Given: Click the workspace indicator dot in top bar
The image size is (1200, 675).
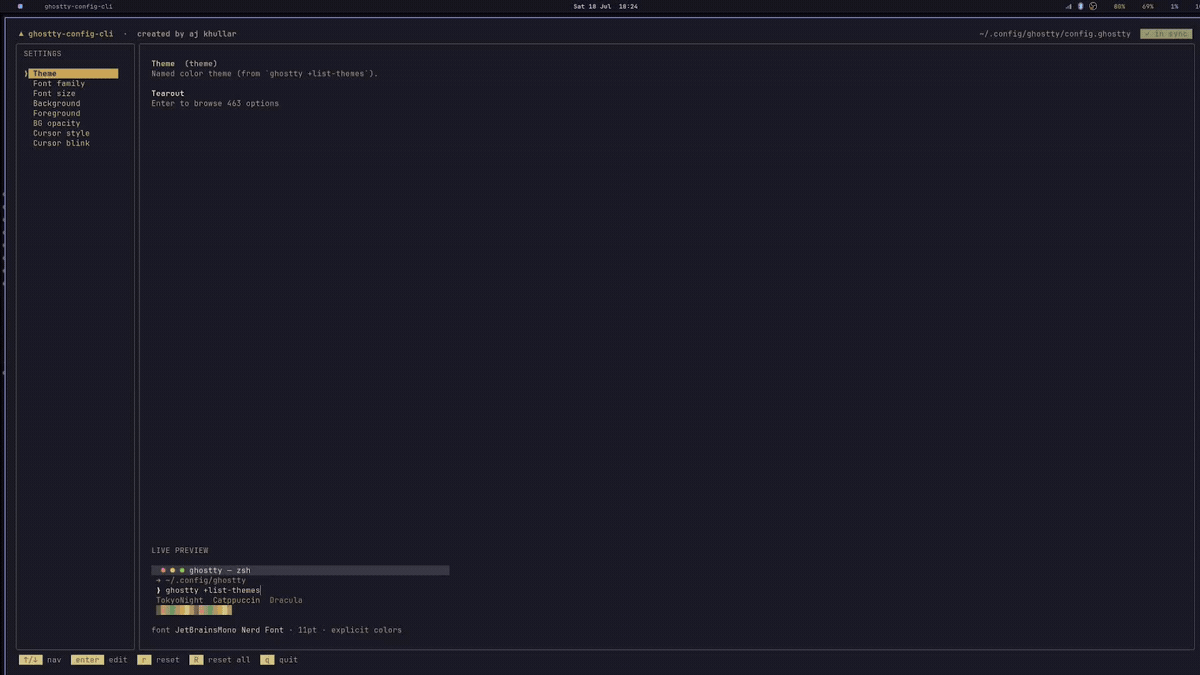Looking at the screenshot, I should point(20,6).
